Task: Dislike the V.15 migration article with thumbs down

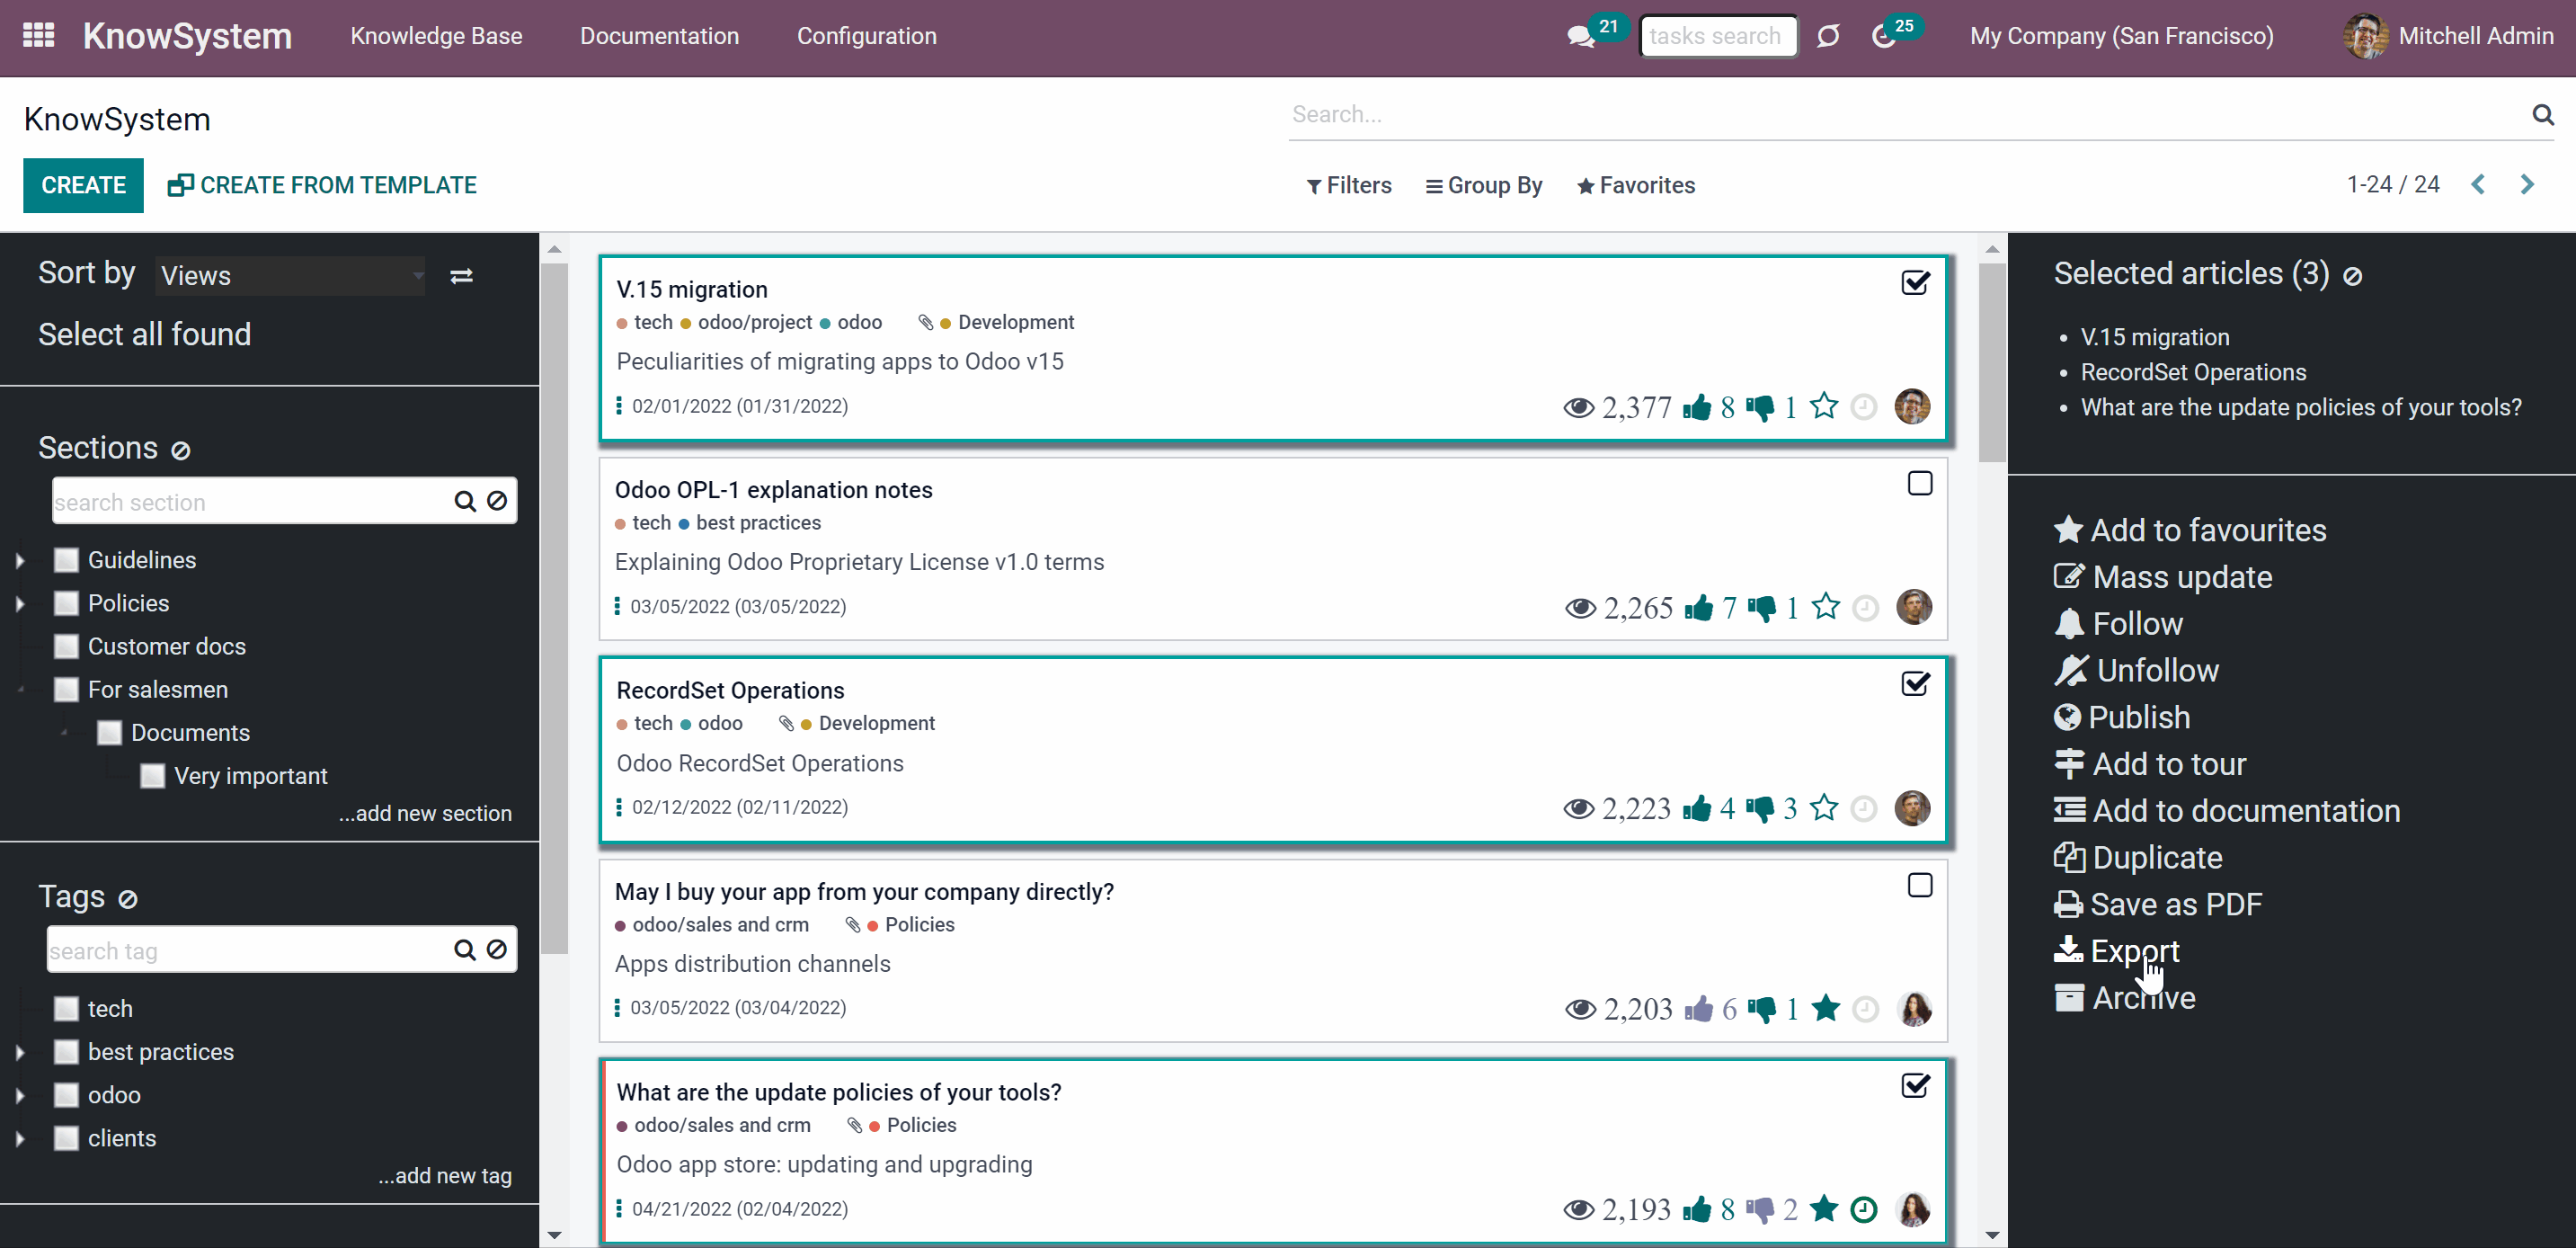Action: point(1760,407)
